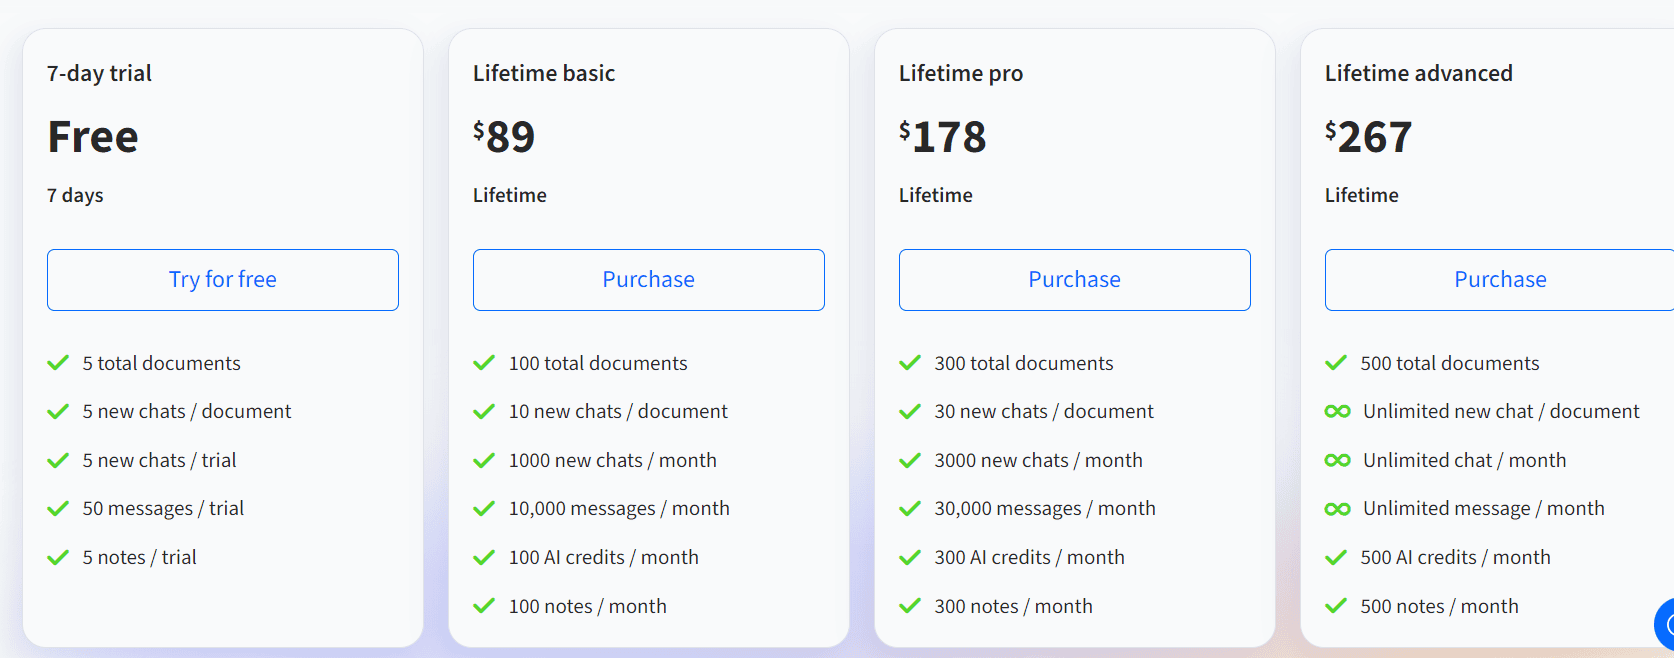Screen dimensions: 1674x658
Task: Click checkmark beside 30 new chats / document
Action: point(910,411)
